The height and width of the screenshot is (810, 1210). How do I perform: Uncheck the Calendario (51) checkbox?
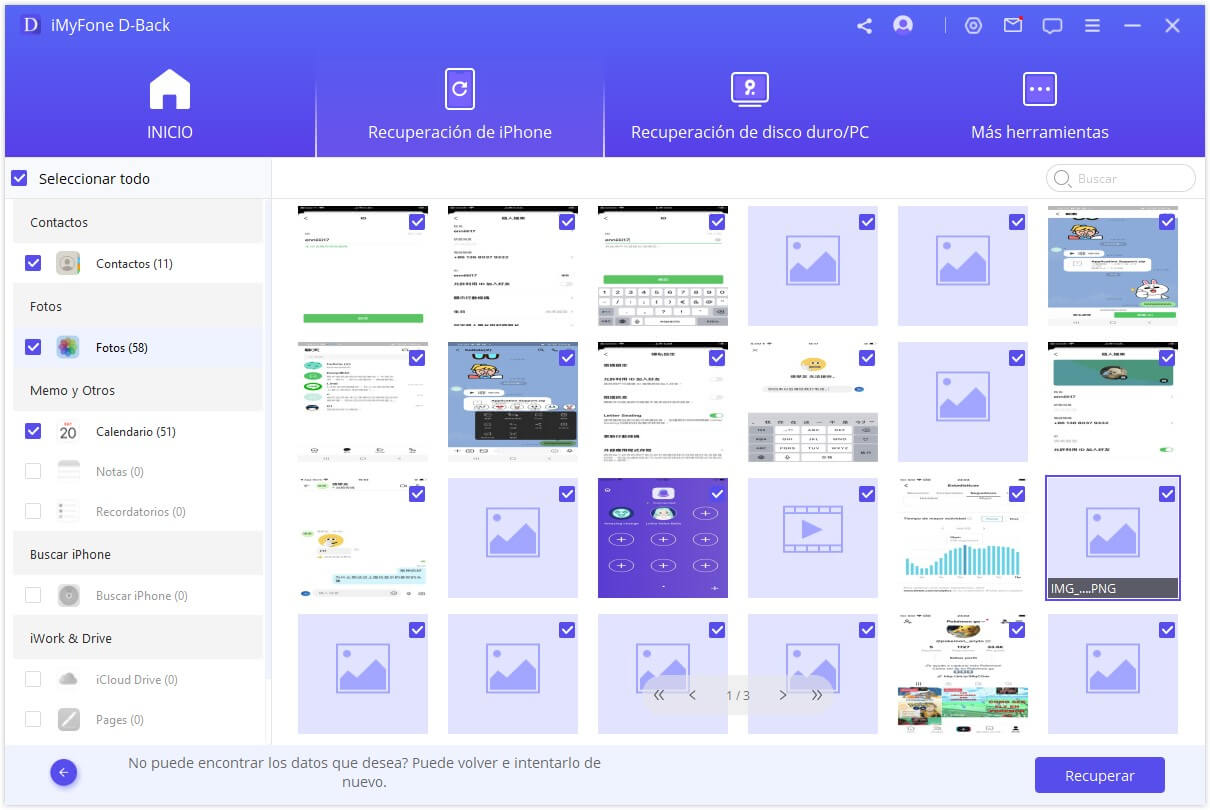click(33, 431)
